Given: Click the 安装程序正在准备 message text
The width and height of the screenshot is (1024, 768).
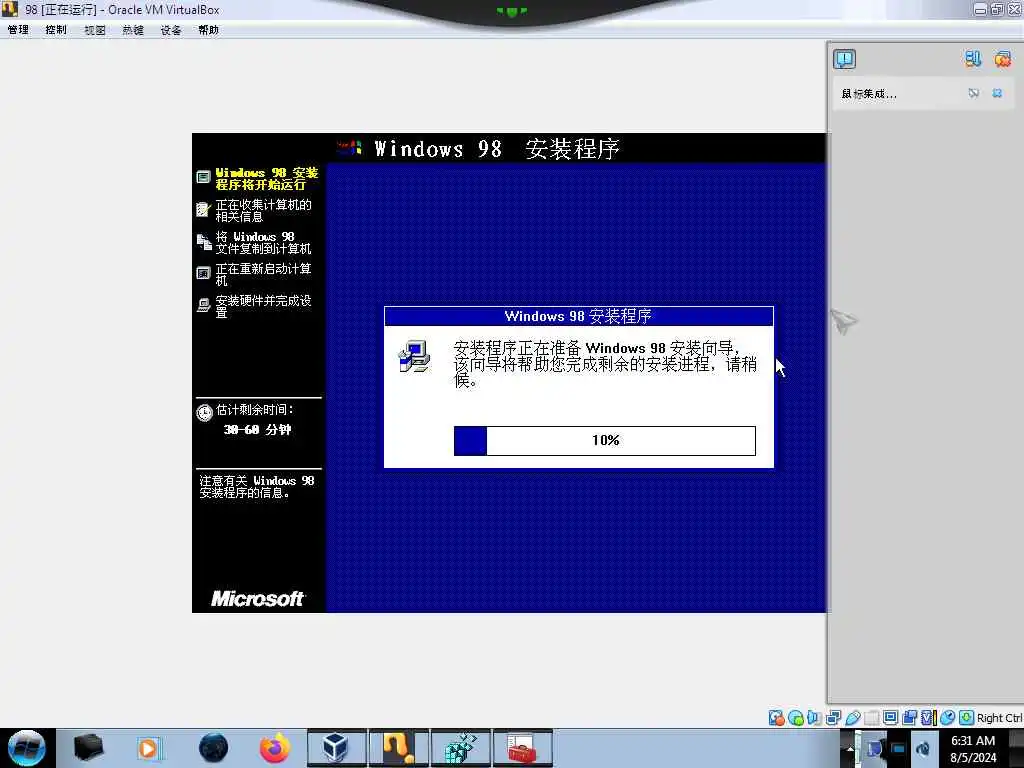Looking at the screenshot, I should click(x=605, y=364).
